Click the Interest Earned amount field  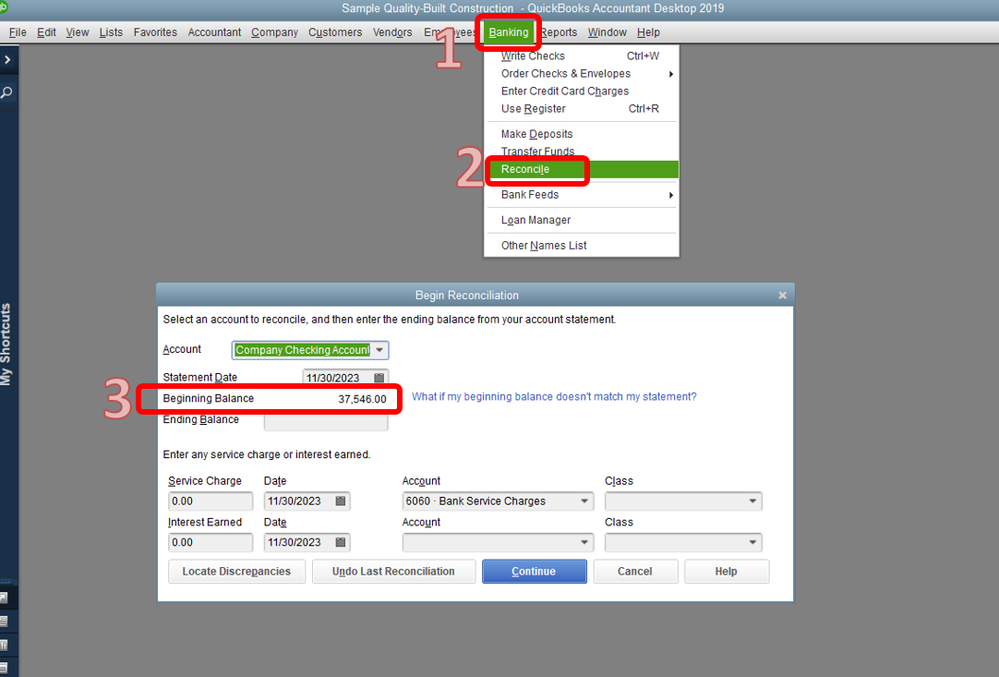pyautogui.click(x=210, y=543)
